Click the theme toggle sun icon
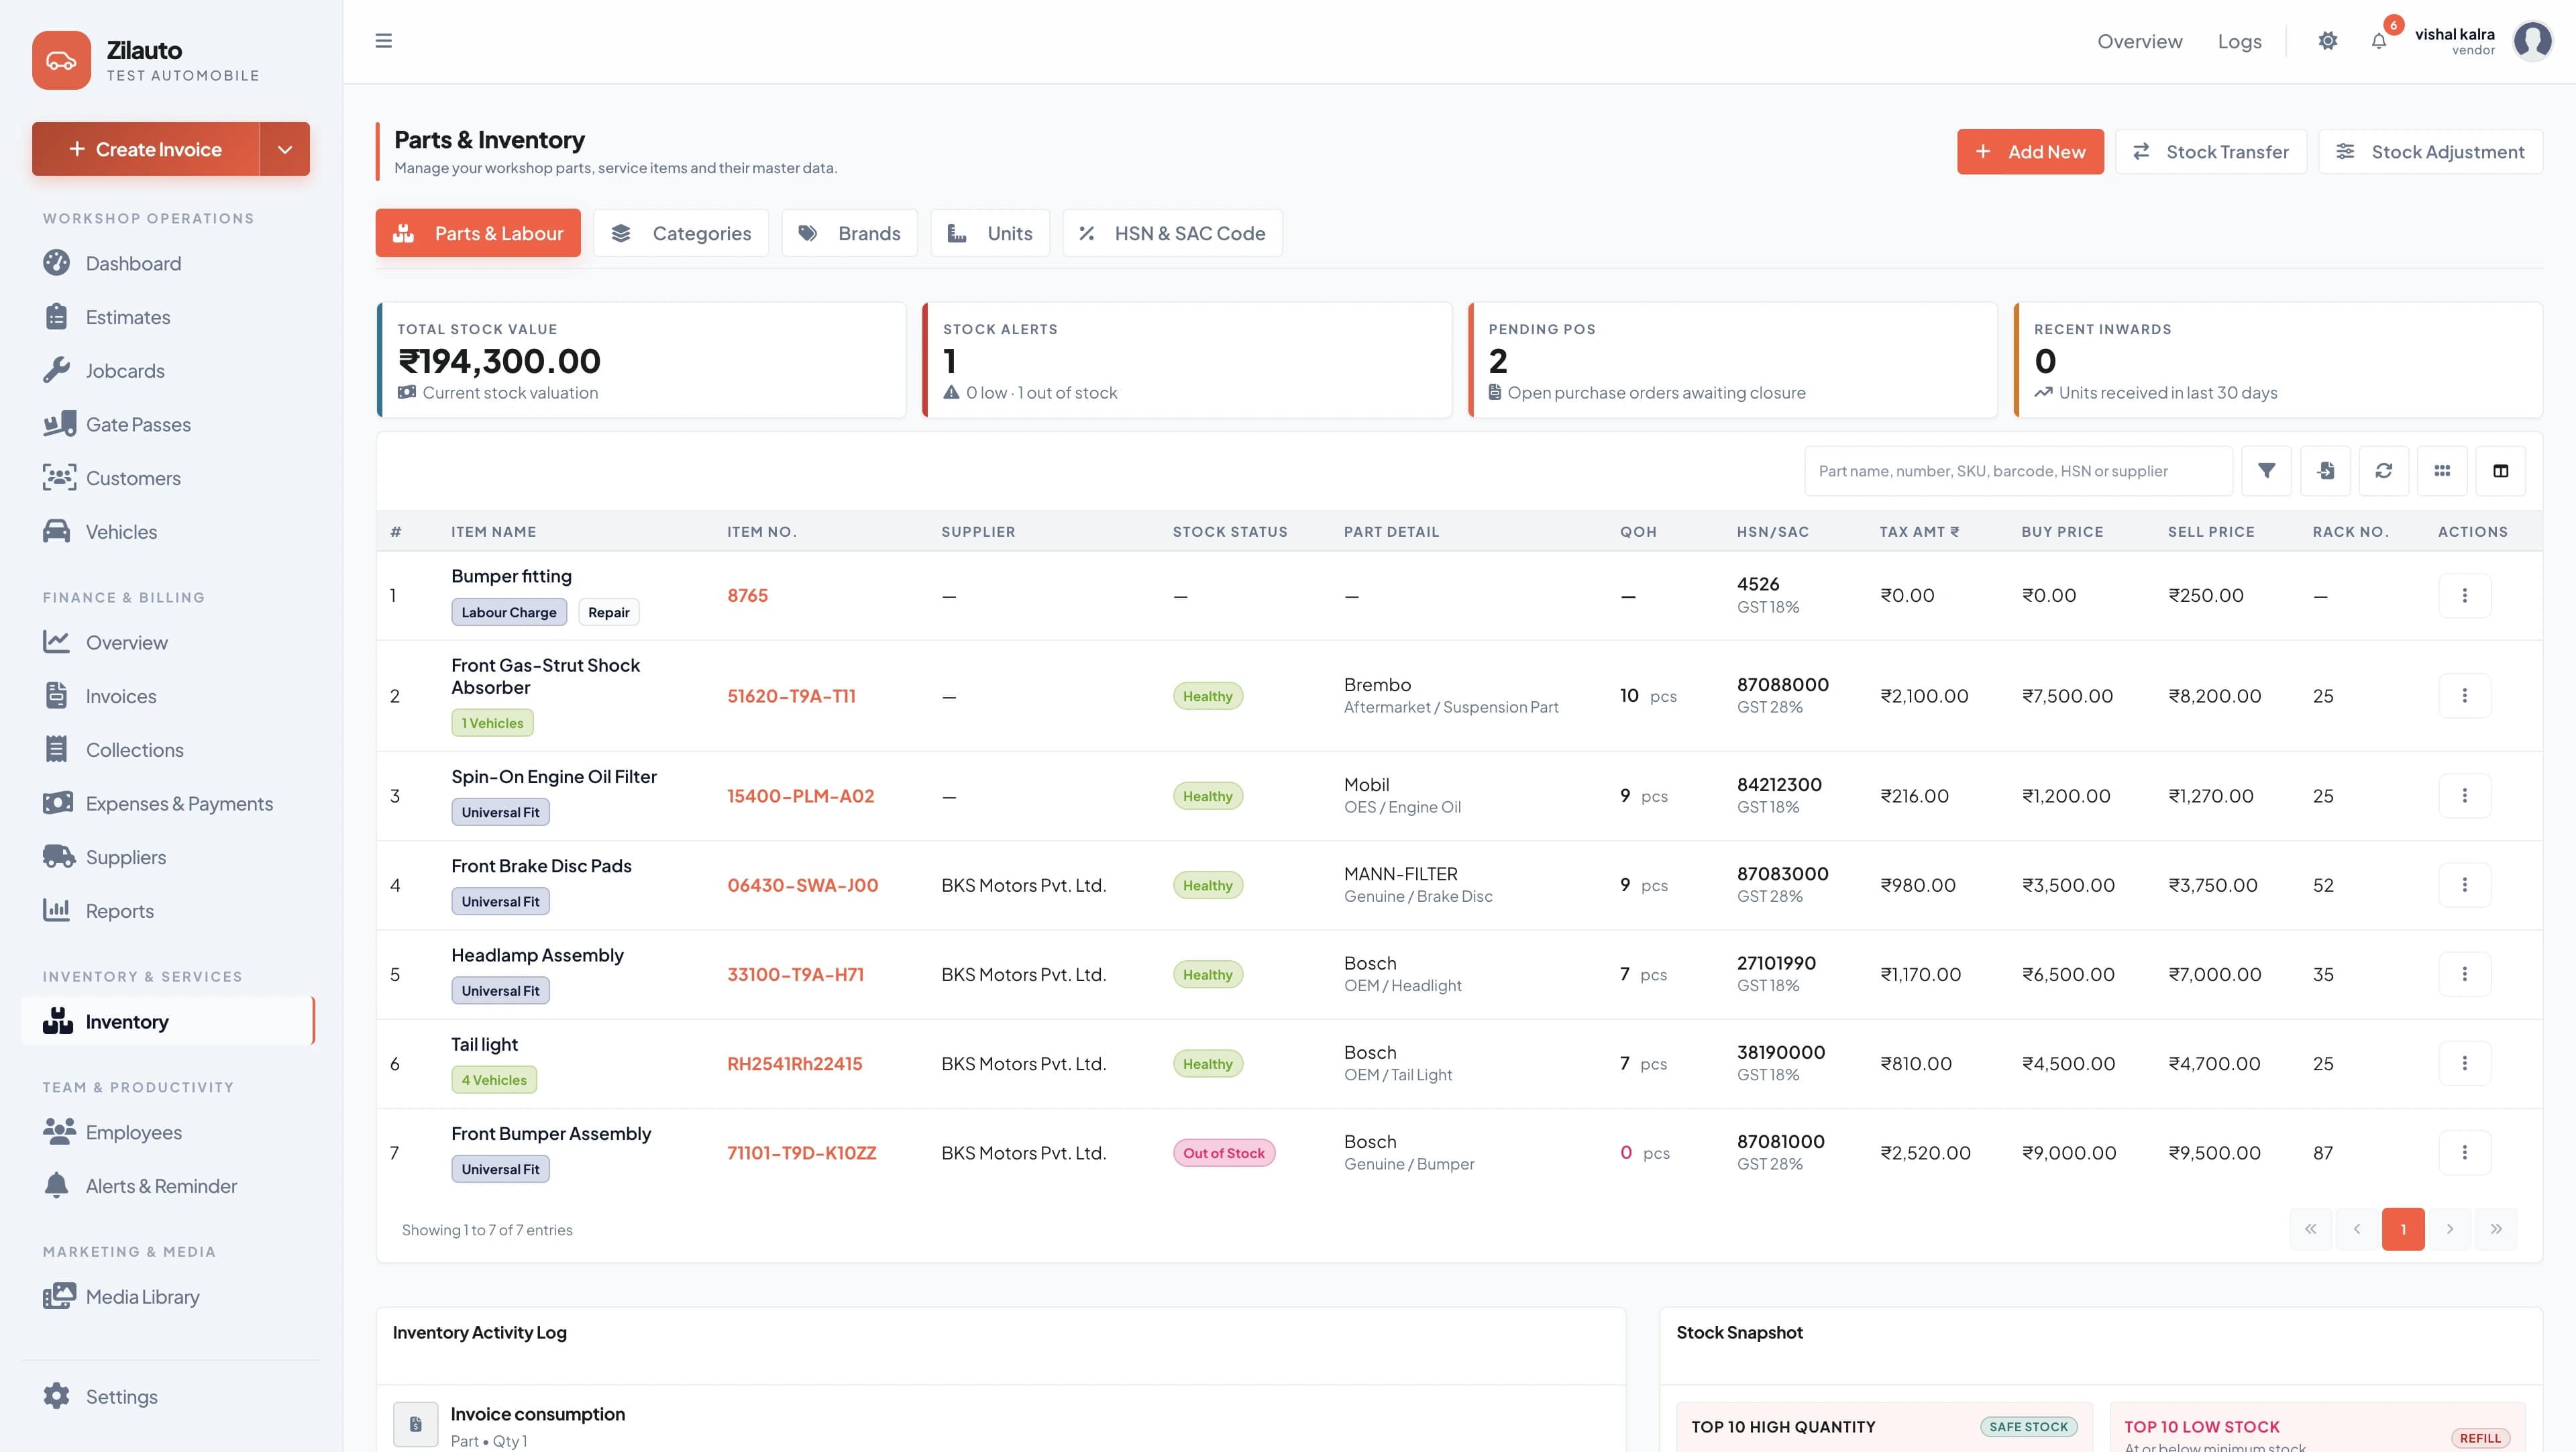 click(2328, 41)
